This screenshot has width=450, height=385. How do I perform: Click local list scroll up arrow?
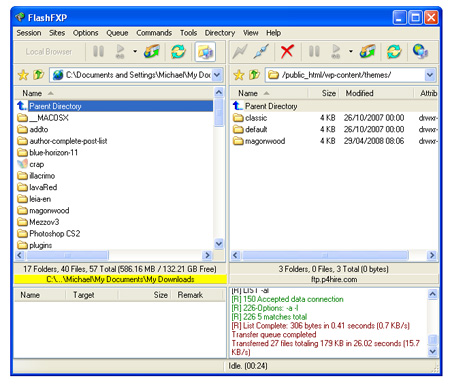[x=219, y=92]
